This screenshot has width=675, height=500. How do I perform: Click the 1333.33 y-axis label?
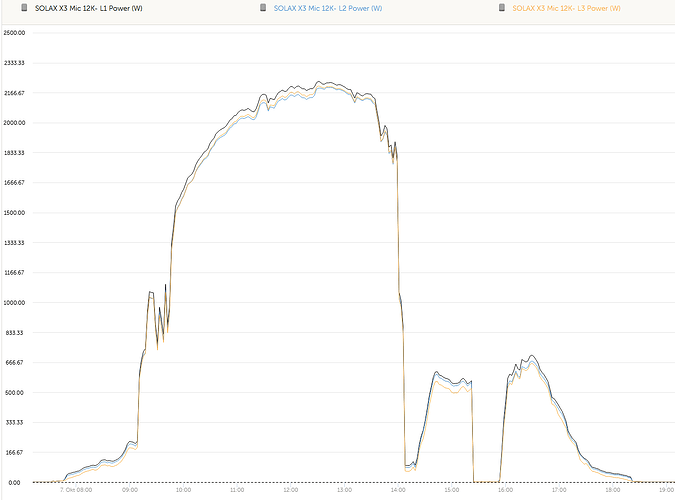coord(14,243)
